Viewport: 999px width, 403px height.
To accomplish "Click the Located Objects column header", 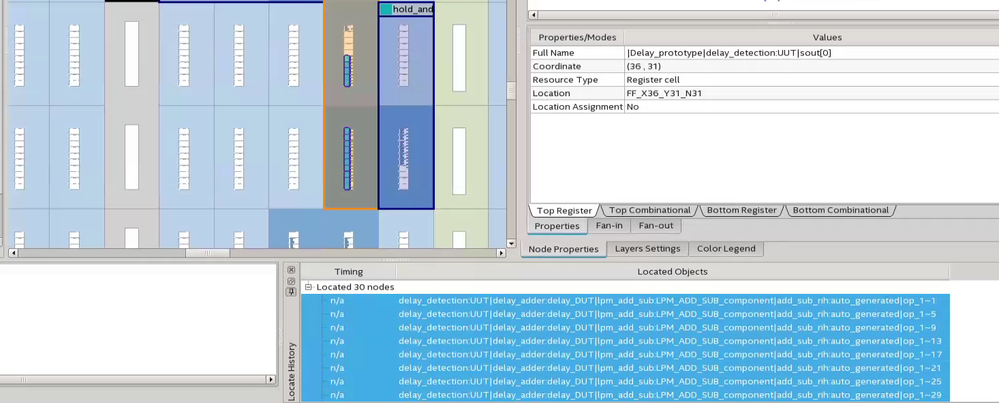I will (672, 272).
